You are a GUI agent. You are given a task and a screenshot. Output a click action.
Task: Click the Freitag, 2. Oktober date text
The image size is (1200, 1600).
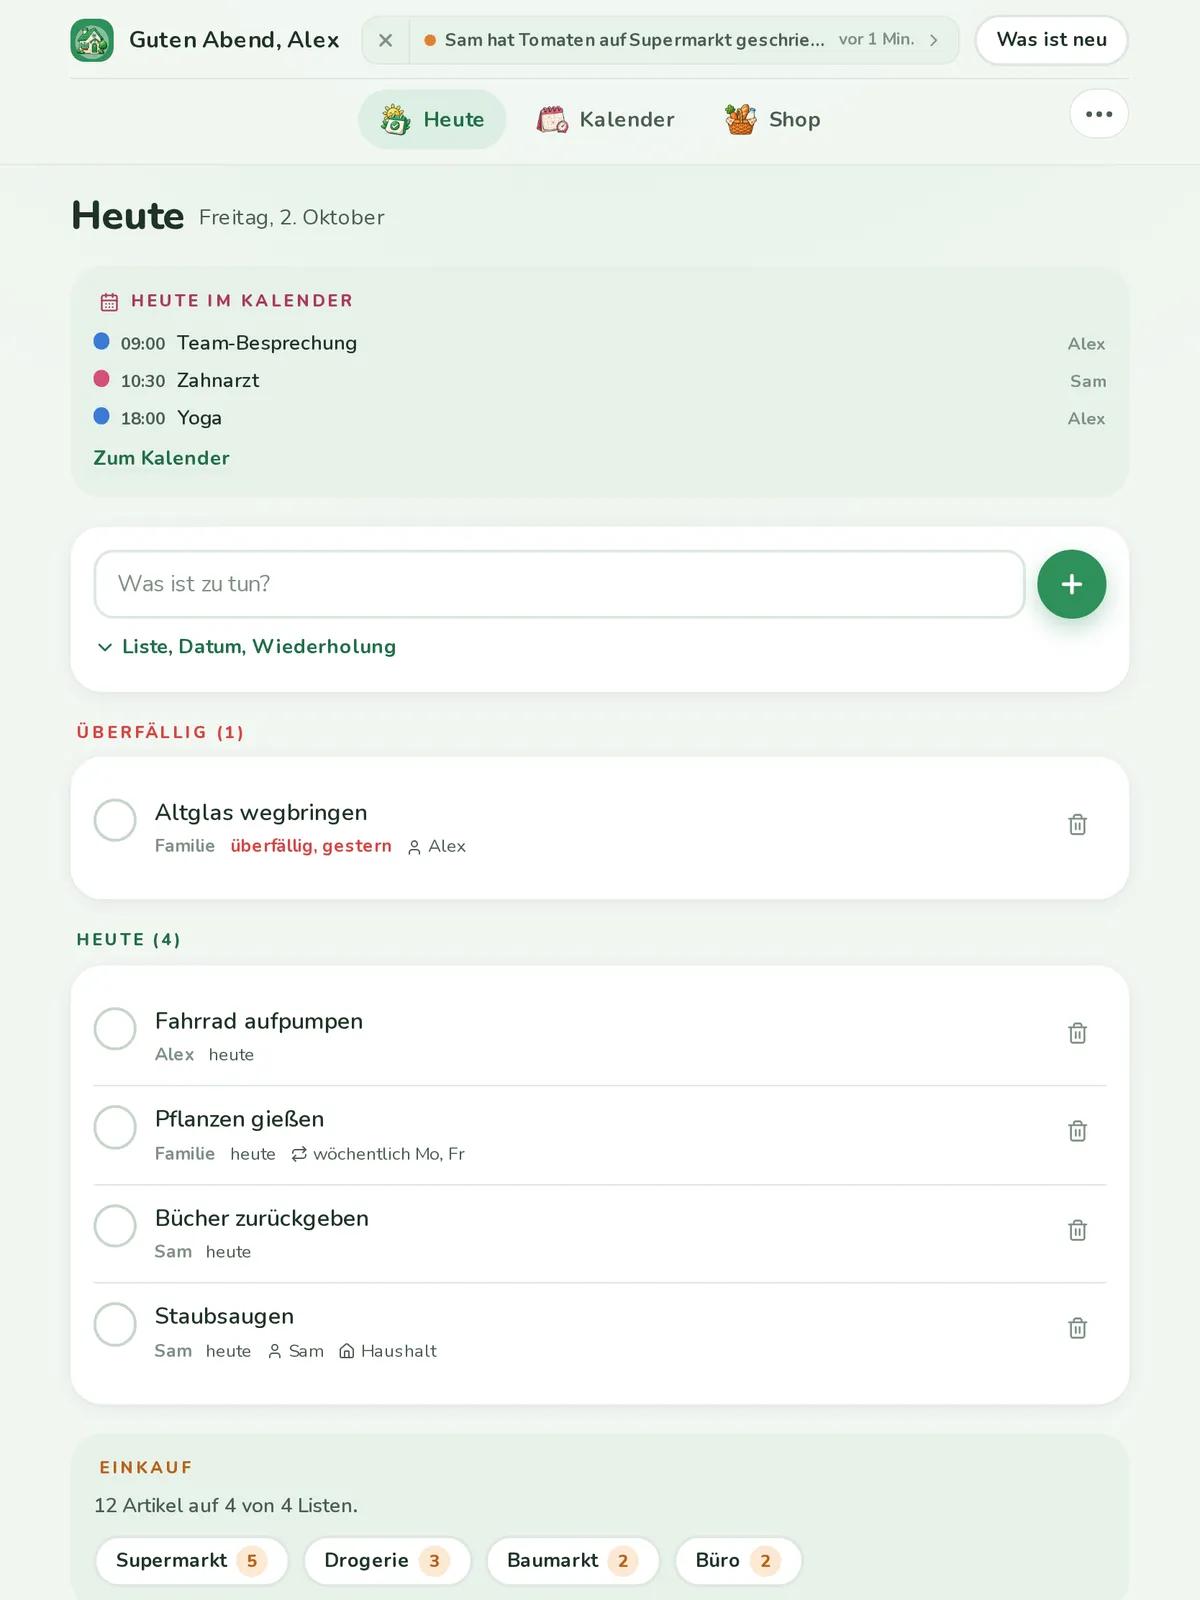click(x=292, y=218)
